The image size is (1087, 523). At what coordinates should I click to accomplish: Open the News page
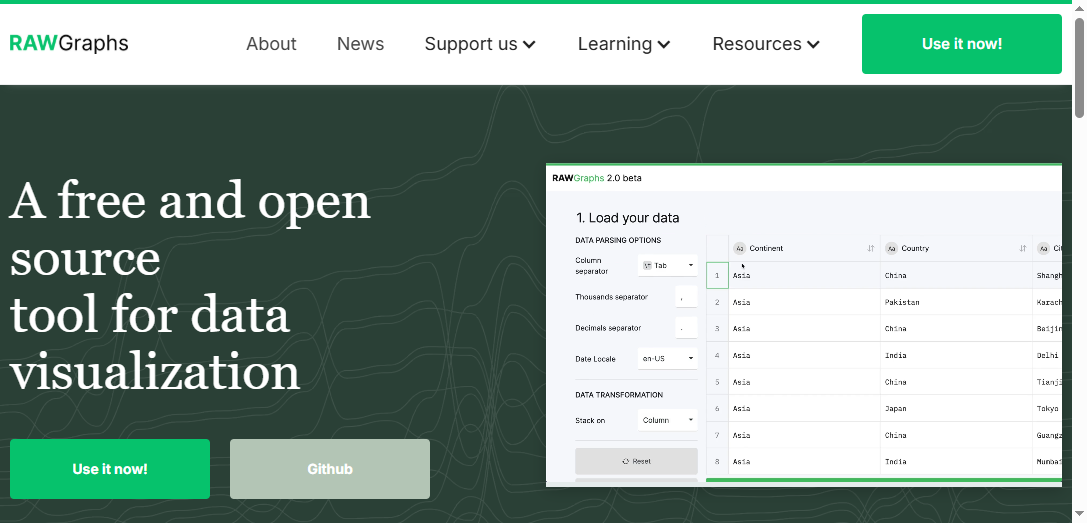point(360,44)
